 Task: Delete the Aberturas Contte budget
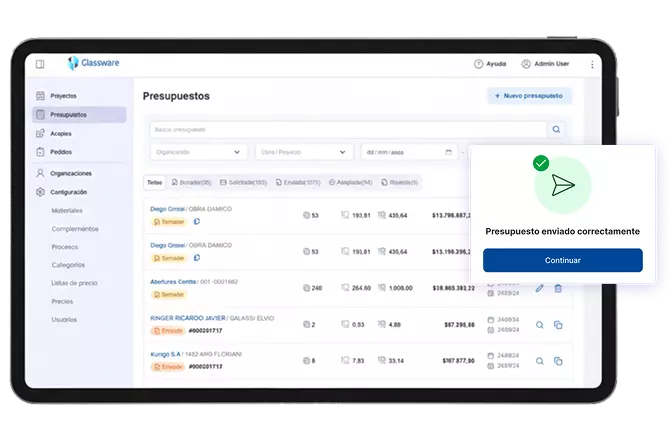(558, 288)
